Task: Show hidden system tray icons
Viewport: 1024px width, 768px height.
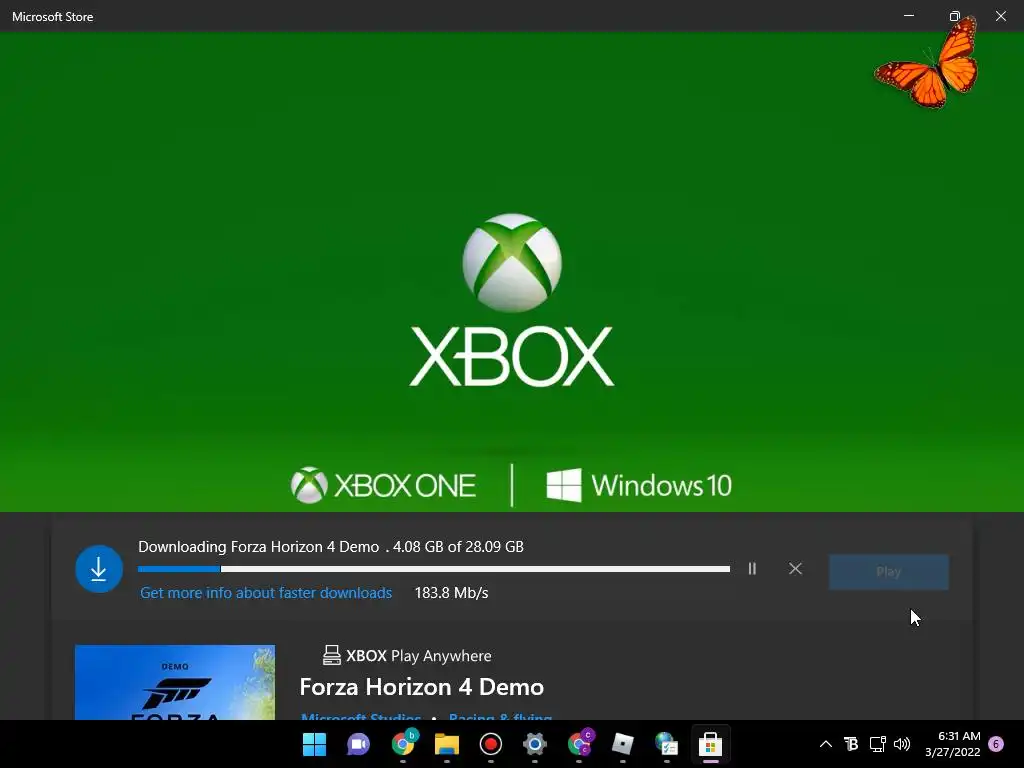Action: (x=825, y=744)
